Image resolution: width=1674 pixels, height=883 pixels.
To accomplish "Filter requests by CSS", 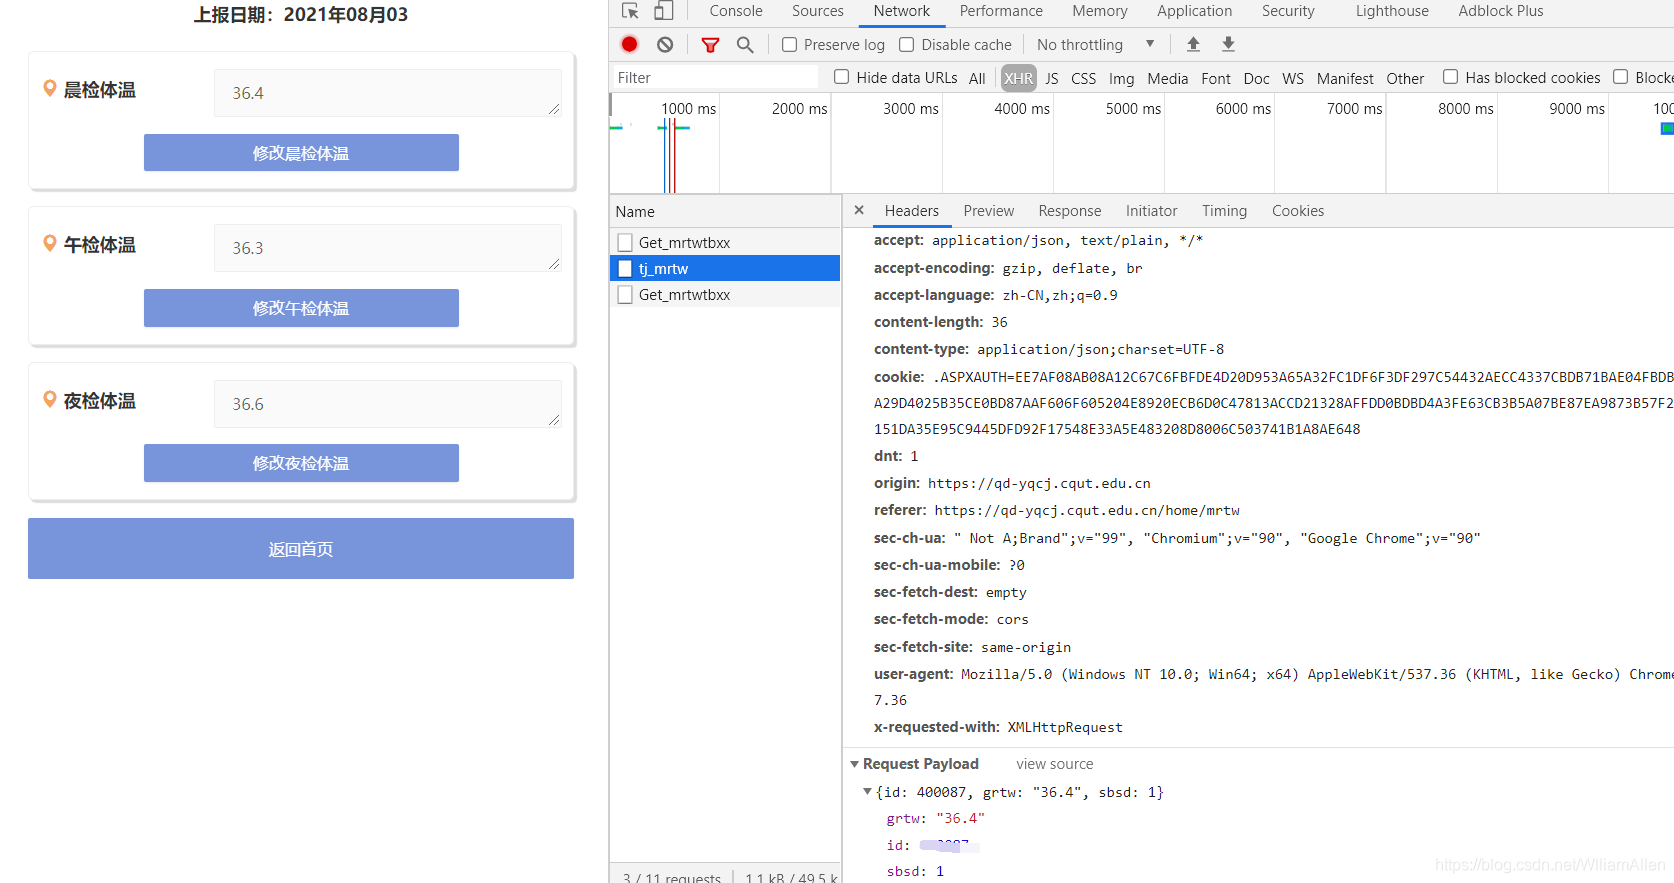I will coord(1084,78).
